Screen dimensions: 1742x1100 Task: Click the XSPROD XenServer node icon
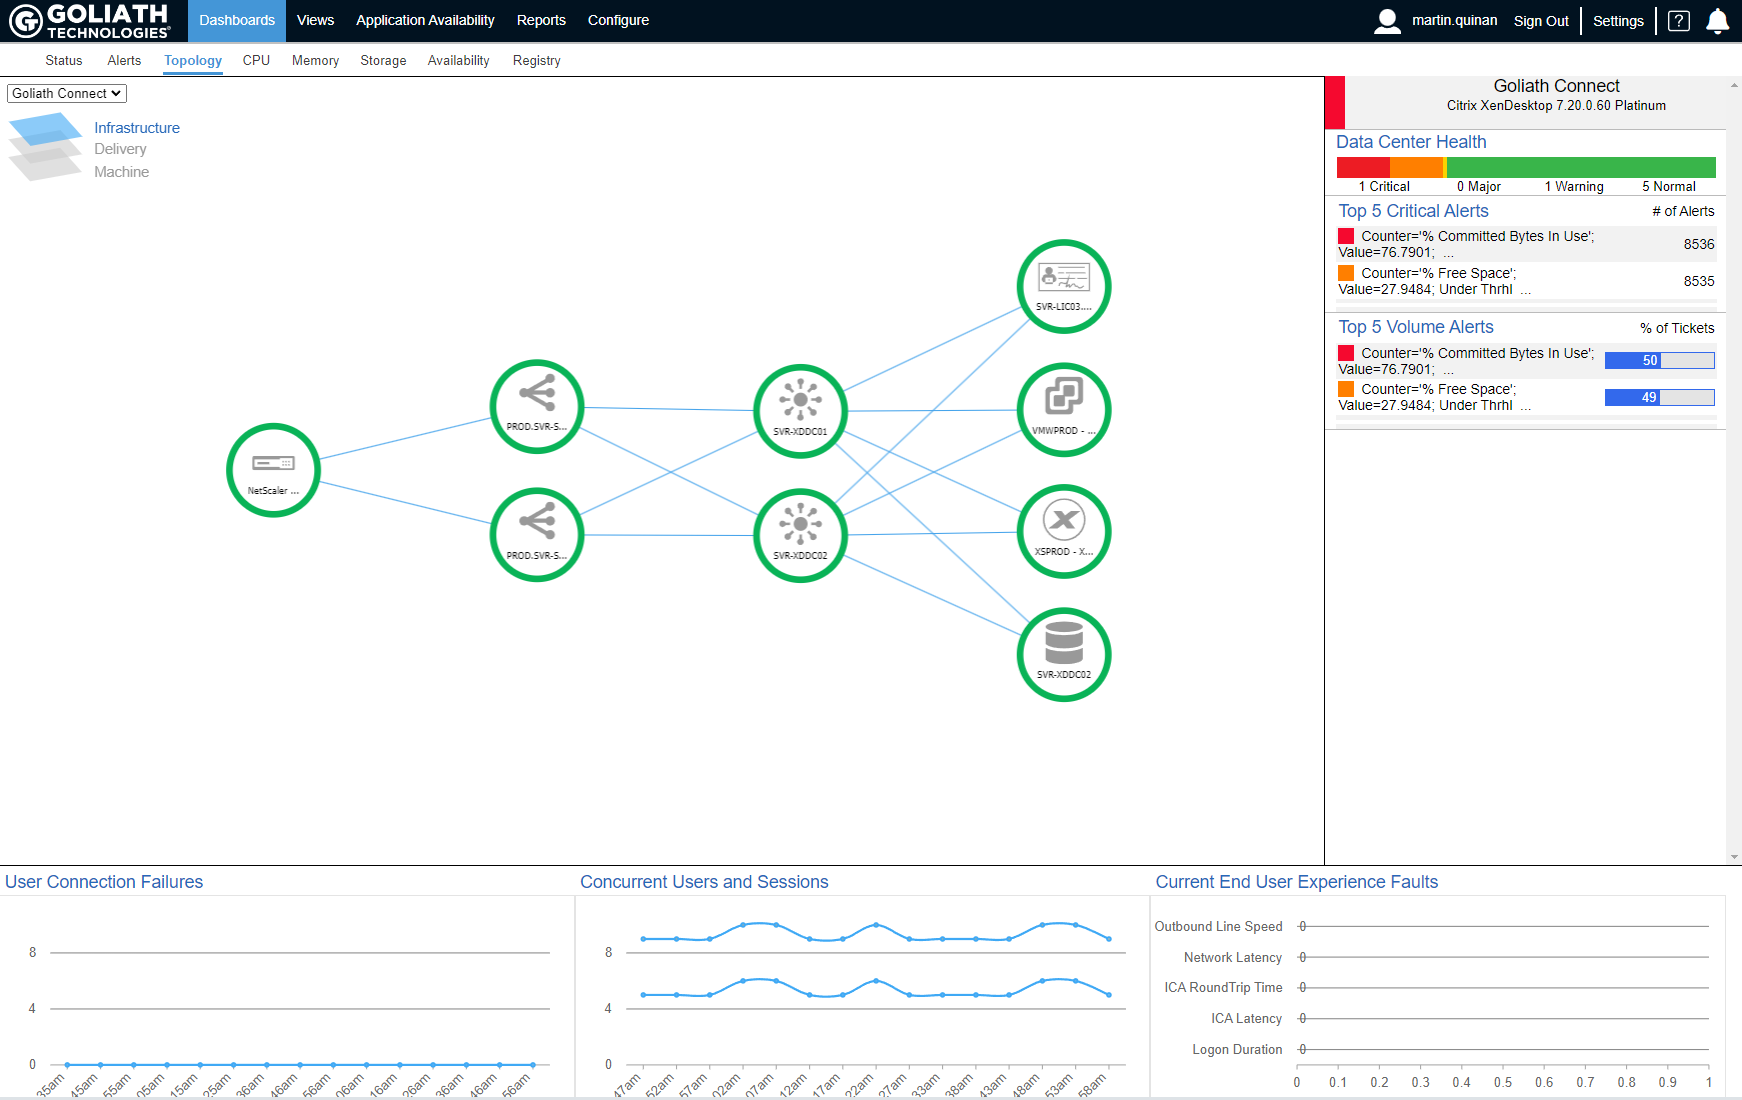(1063, 530)
